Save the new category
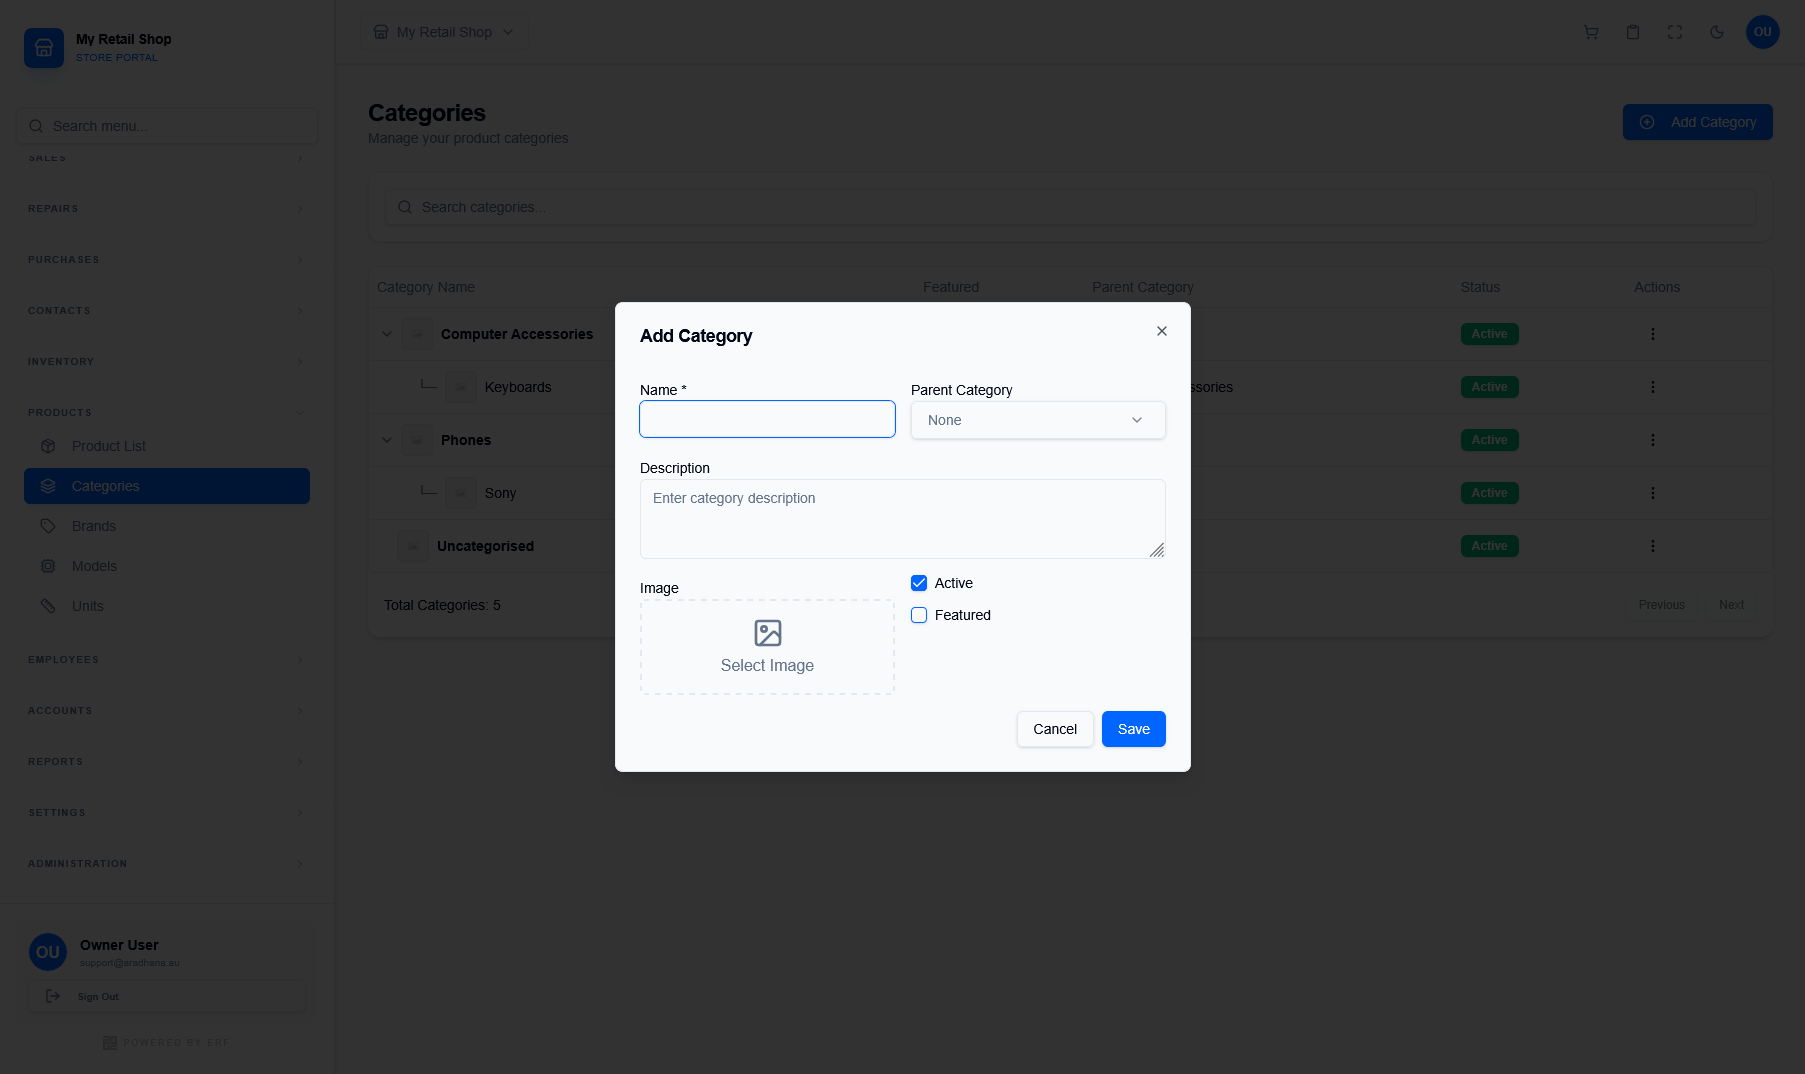The width and height of the screenshot is (1805, 1074). tap(1133, 729)
